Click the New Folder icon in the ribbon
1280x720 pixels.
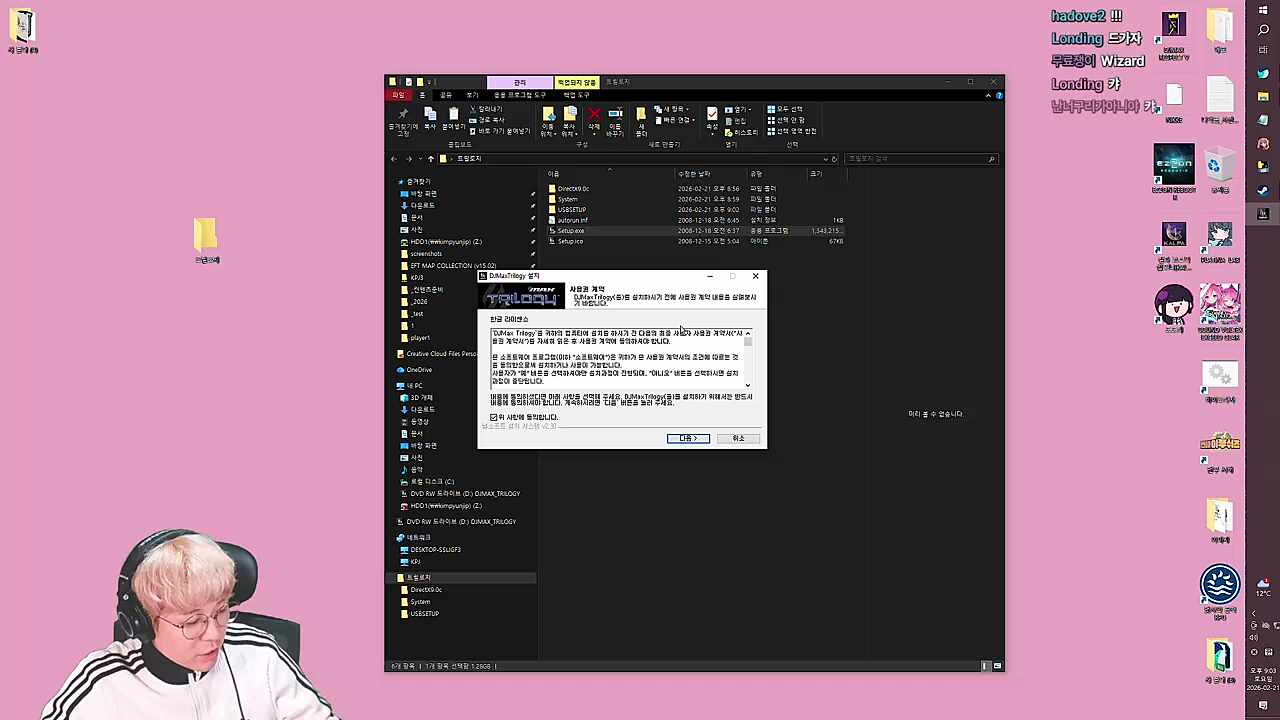click(x=641, y=118)
